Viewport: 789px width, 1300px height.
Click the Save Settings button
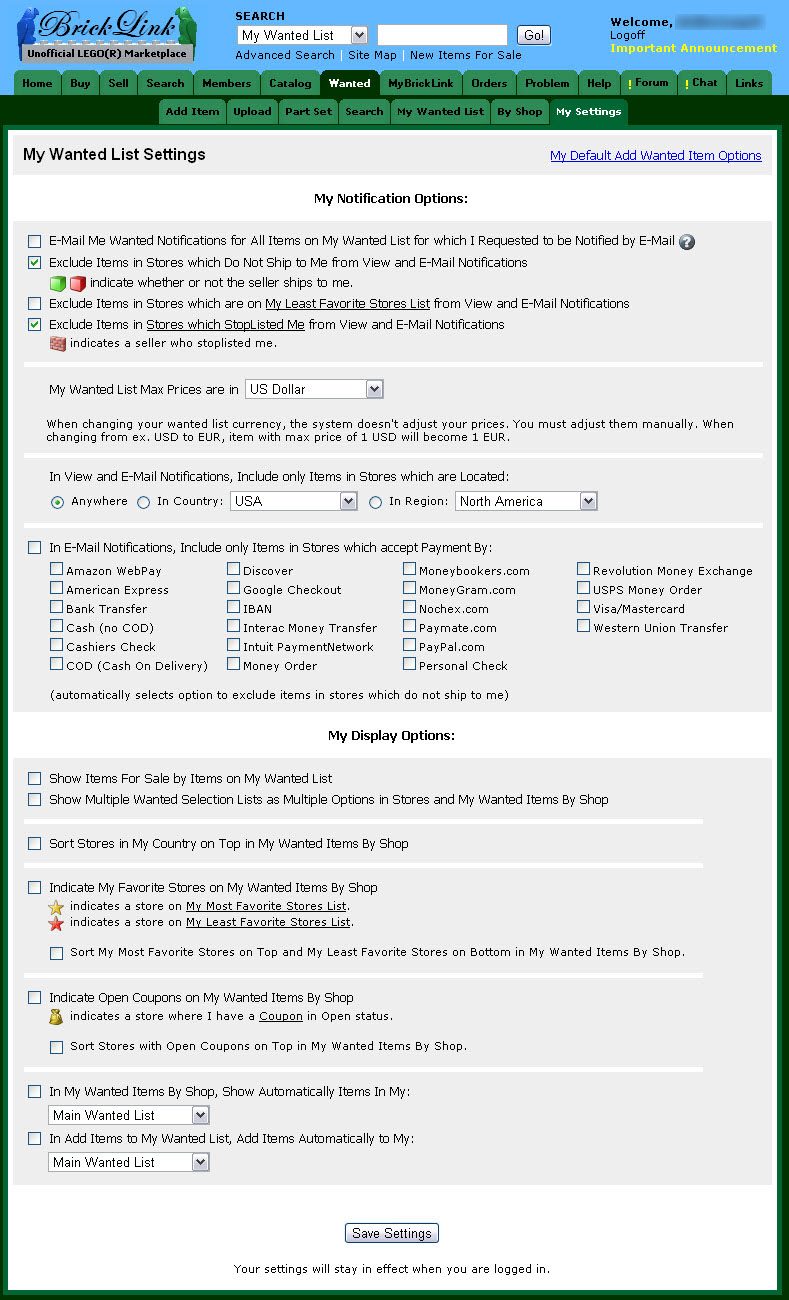point(392,1233)
